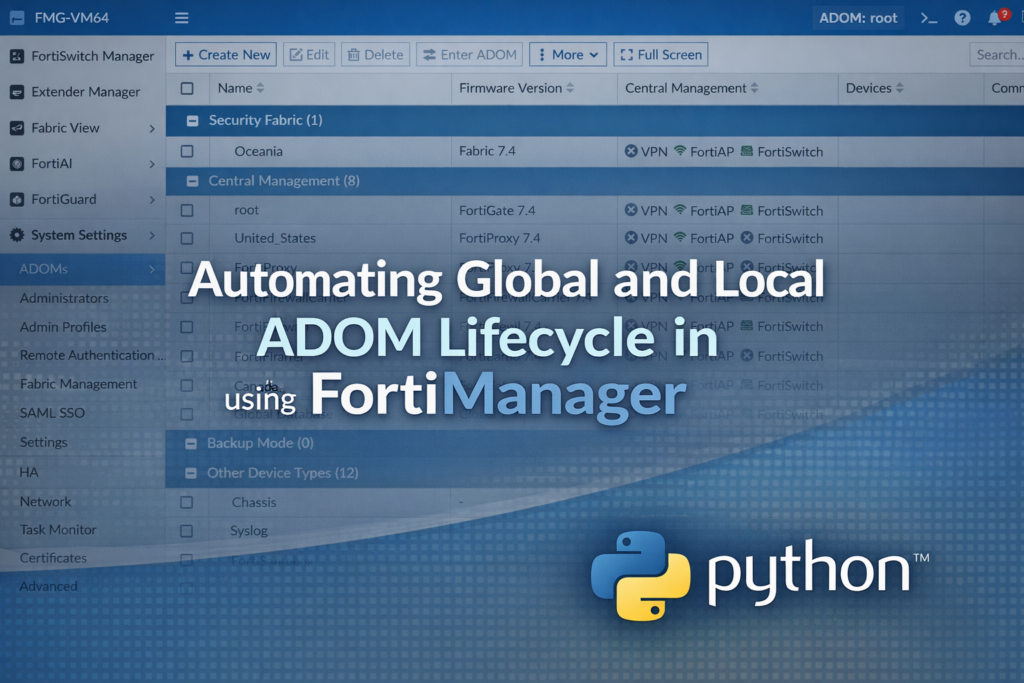
Task: Check the Chassis row checkbox
Action: tap(187, 502)
